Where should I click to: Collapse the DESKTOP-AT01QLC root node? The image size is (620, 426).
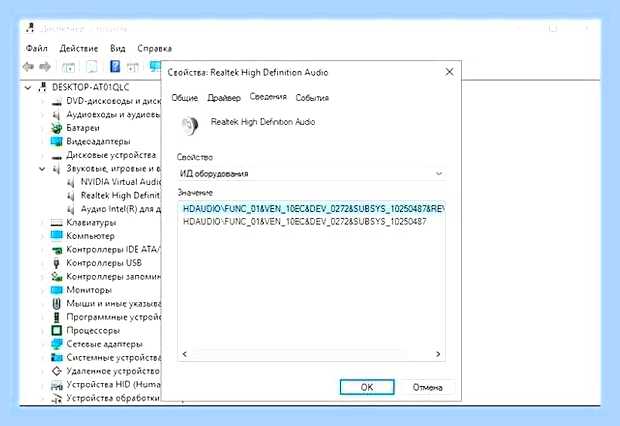(28, 87)
